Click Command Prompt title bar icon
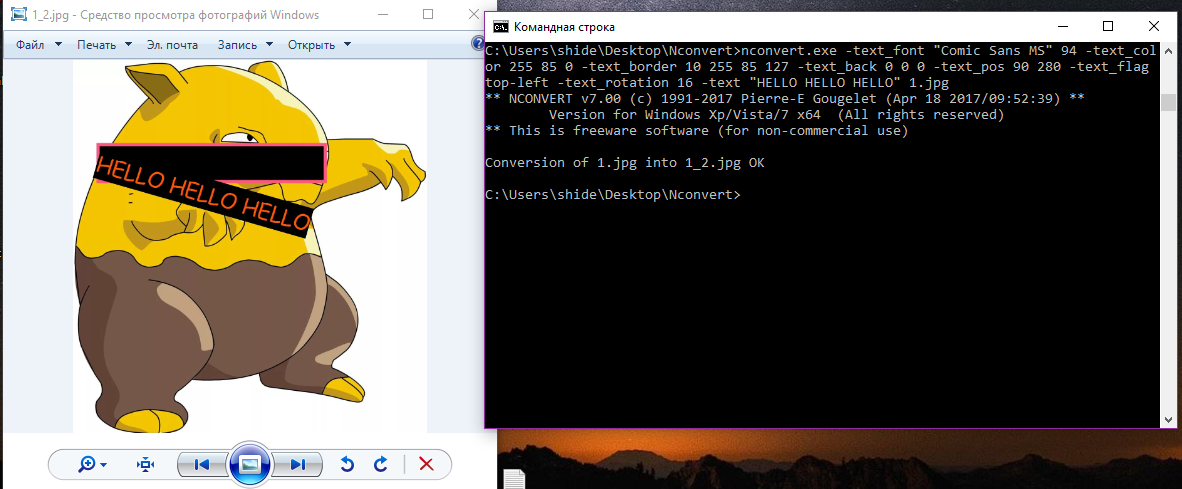The width and height of the screenshot is (1182, 489). pyautogui.click(x=501, y=27)
